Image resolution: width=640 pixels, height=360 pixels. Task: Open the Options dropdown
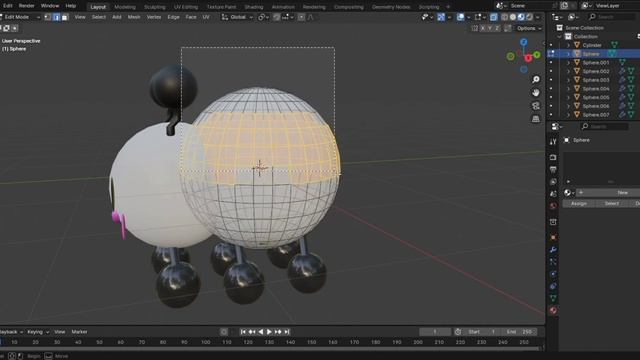(529, 28)
